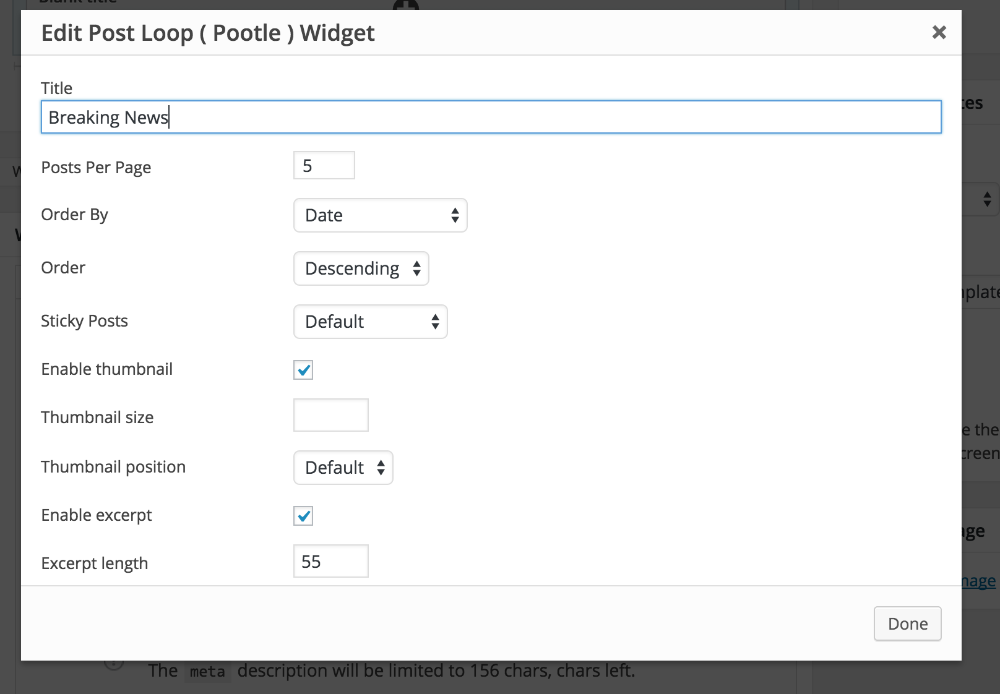Click the dimmed plus icon above dialog
This screenshot has height=694, width=1000.
(406, 6)
